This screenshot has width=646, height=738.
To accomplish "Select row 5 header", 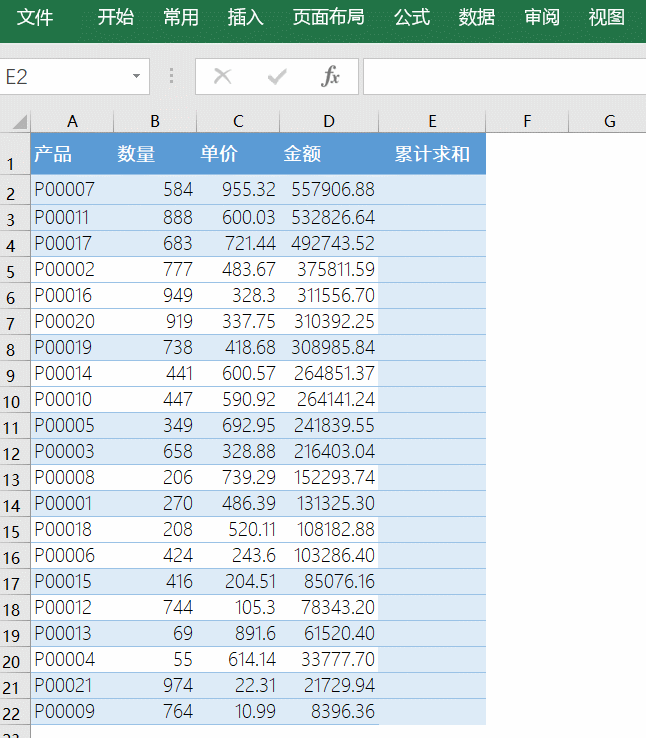I will coord(15,270).
